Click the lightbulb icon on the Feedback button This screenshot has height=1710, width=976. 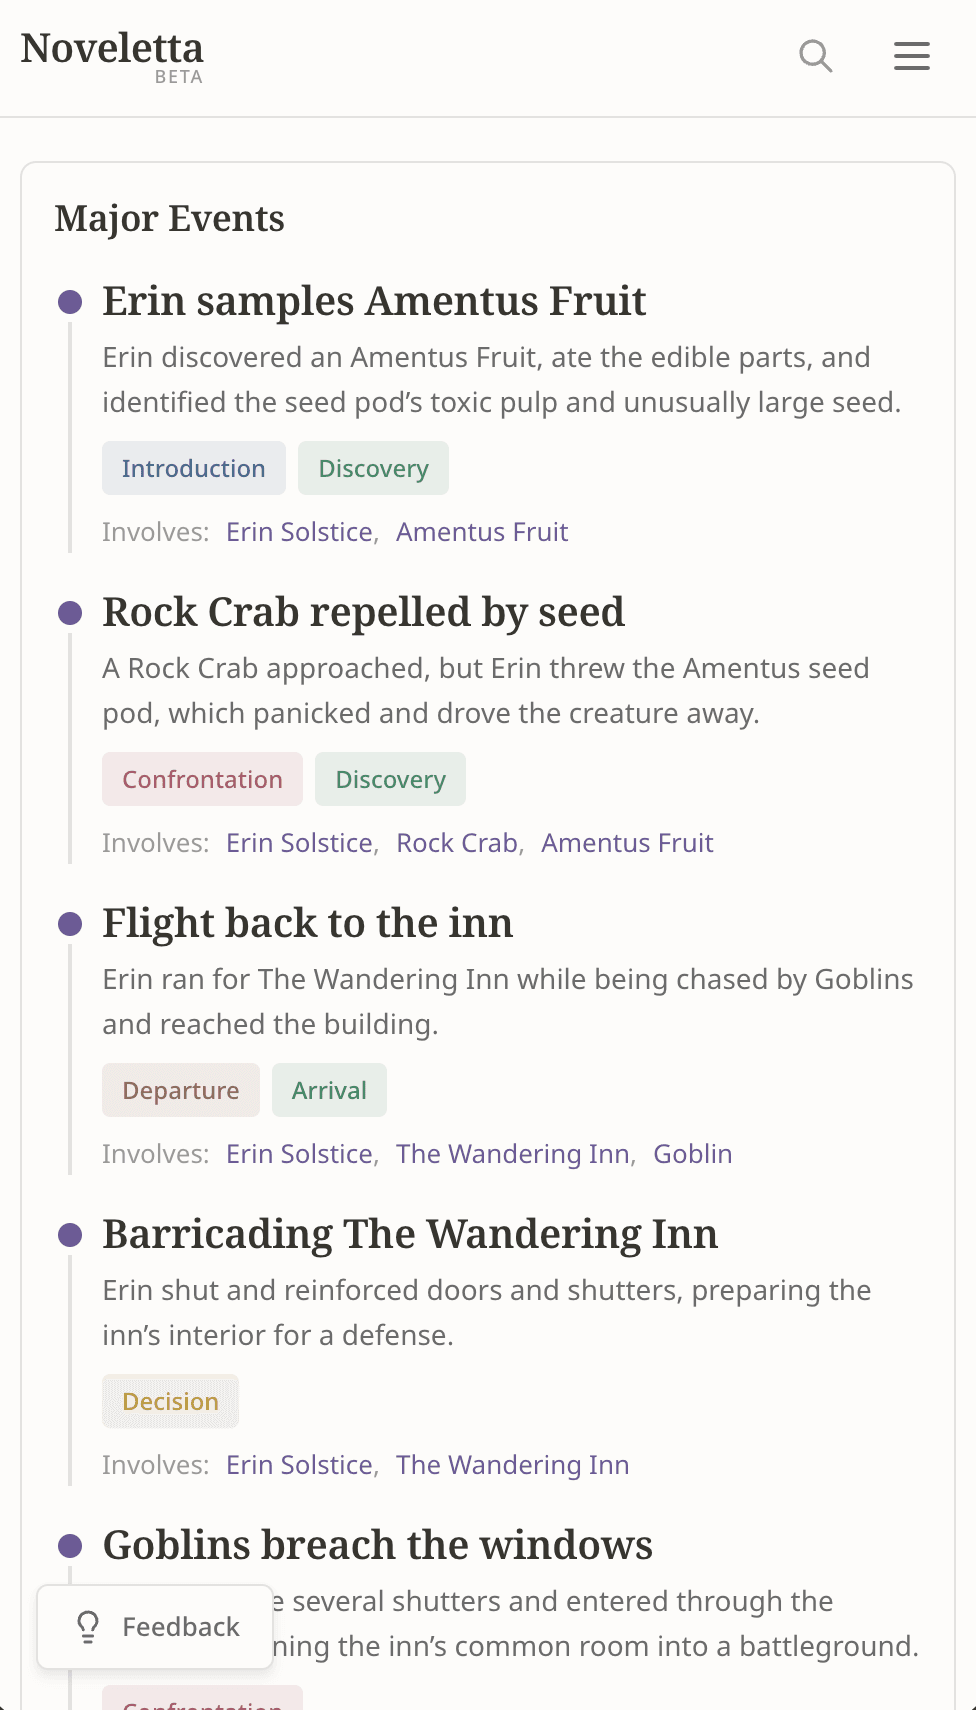[x=88, y=1626]
